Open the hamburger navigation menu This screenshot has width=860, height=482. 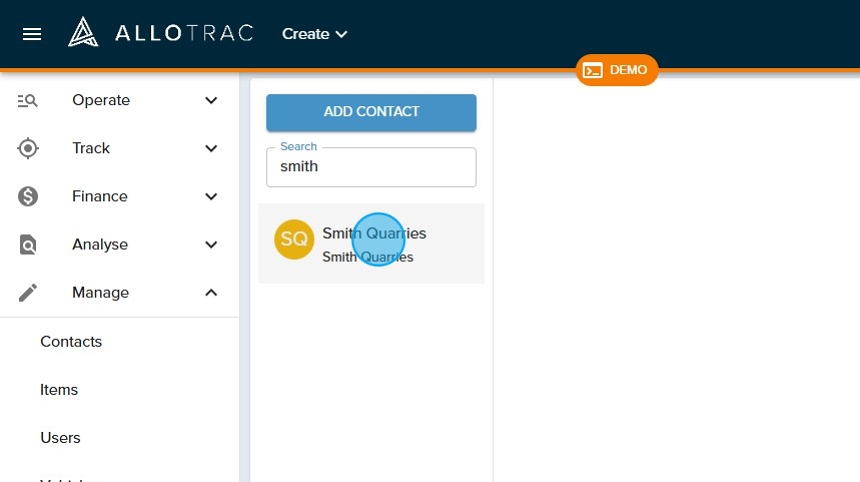tap(32, 34)
